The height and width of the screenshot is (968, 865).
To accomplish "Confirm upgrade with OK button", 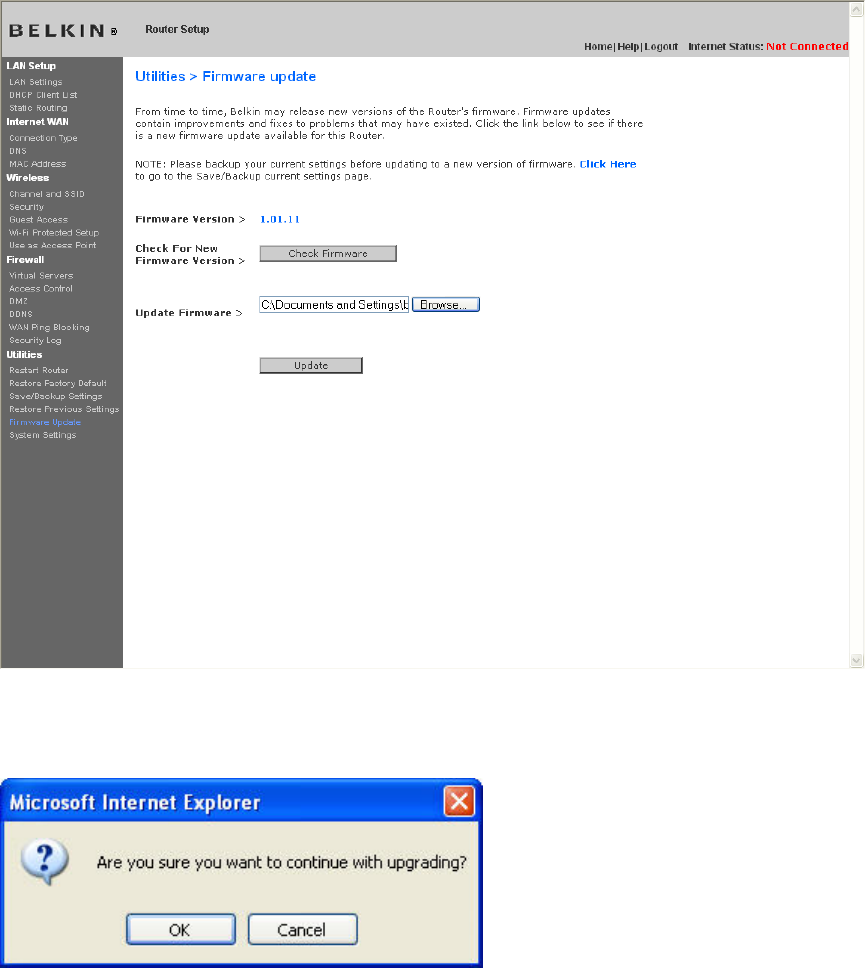I will pyautogui.click(x=180, y=929).
